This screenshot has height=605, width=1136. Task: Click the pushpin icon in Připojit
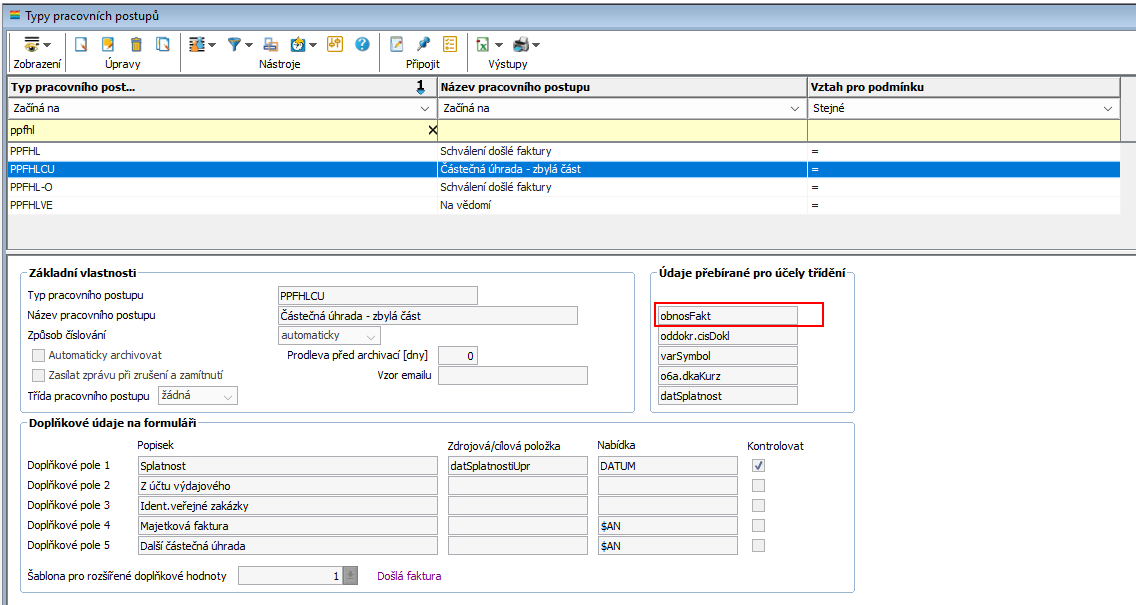[x=423, y=44]
